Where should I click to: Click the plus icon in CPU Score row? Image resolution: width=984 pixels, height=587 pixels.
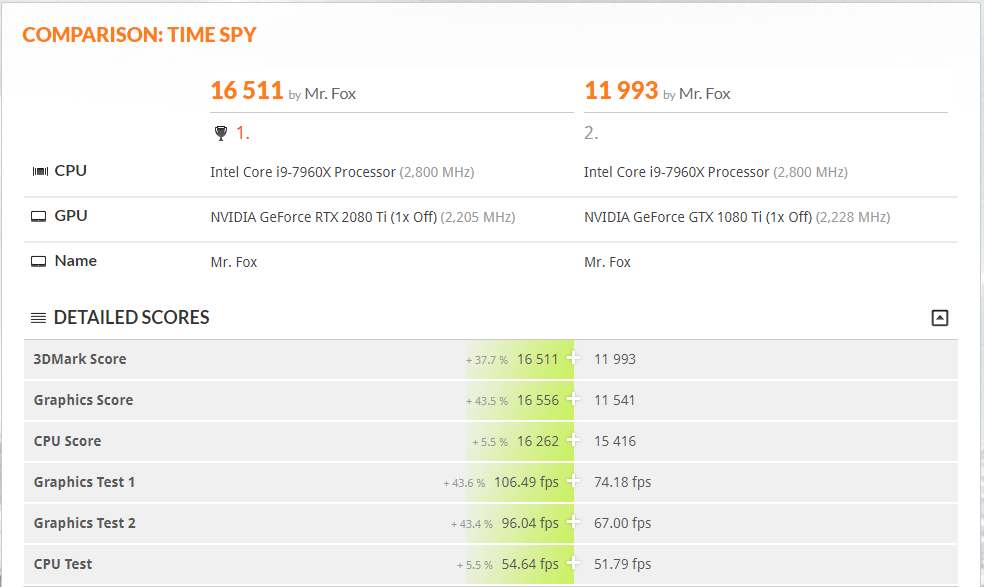(573, 441)
